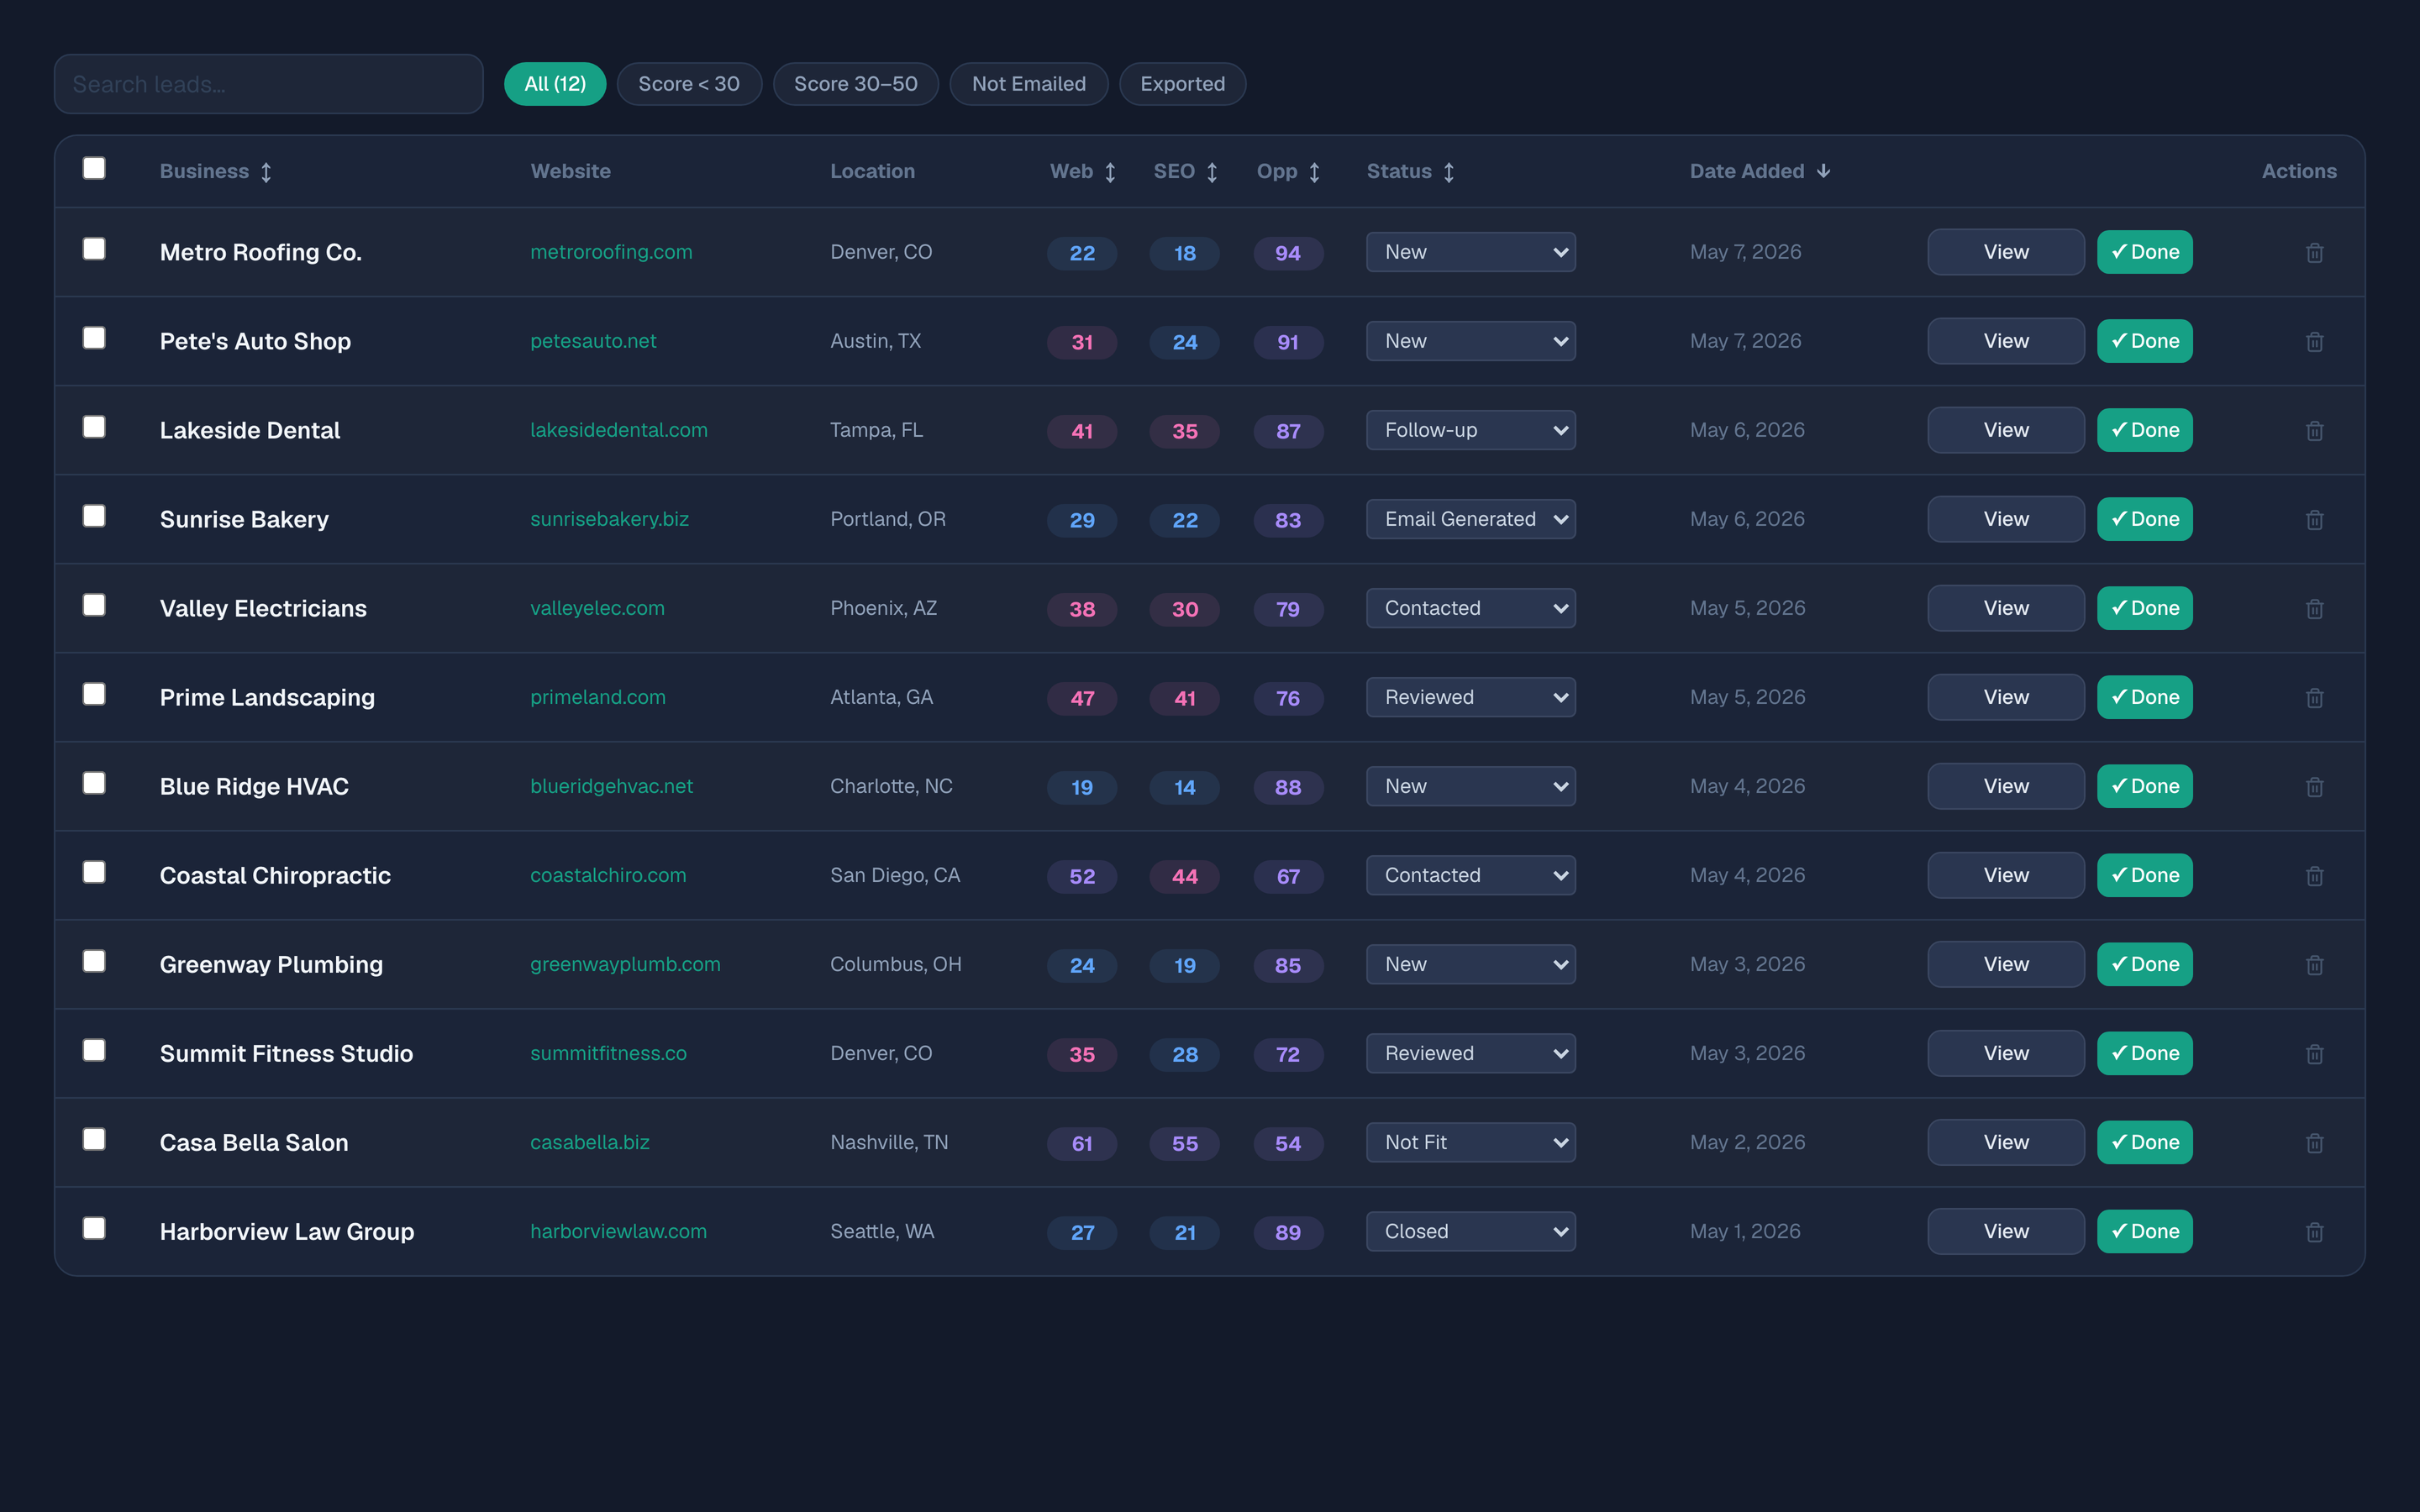The image size is (2420, 1512).
Task: View the Blue Ridge HVAC lead
Action: click(x=2006, y=786)
